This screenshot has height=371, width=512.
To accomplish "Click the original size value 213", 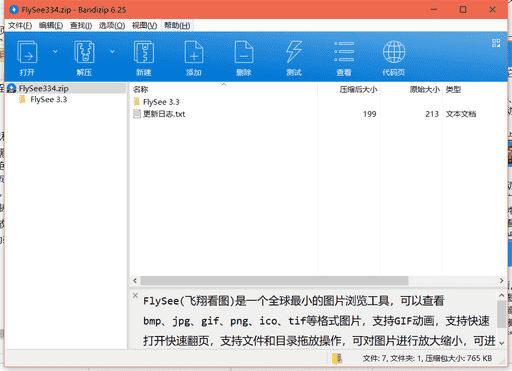I will [x=432, y=114].
